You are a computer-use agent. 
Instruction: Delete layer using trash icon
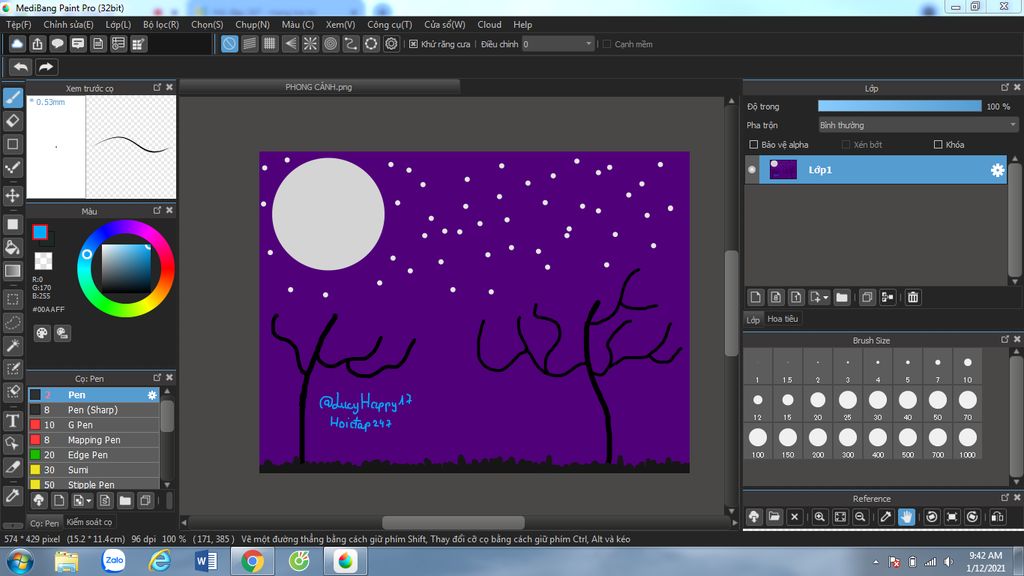coord(913,297)
